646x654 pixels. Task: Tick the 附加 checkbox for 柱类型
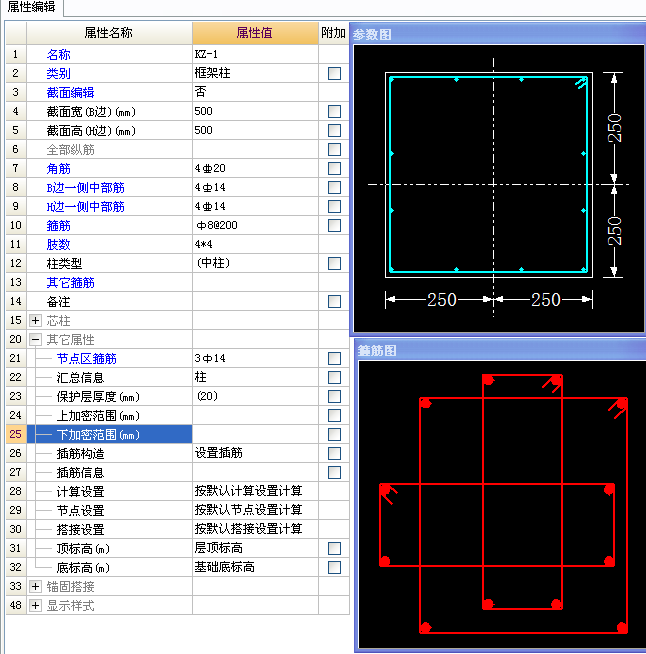pos(334,264)
